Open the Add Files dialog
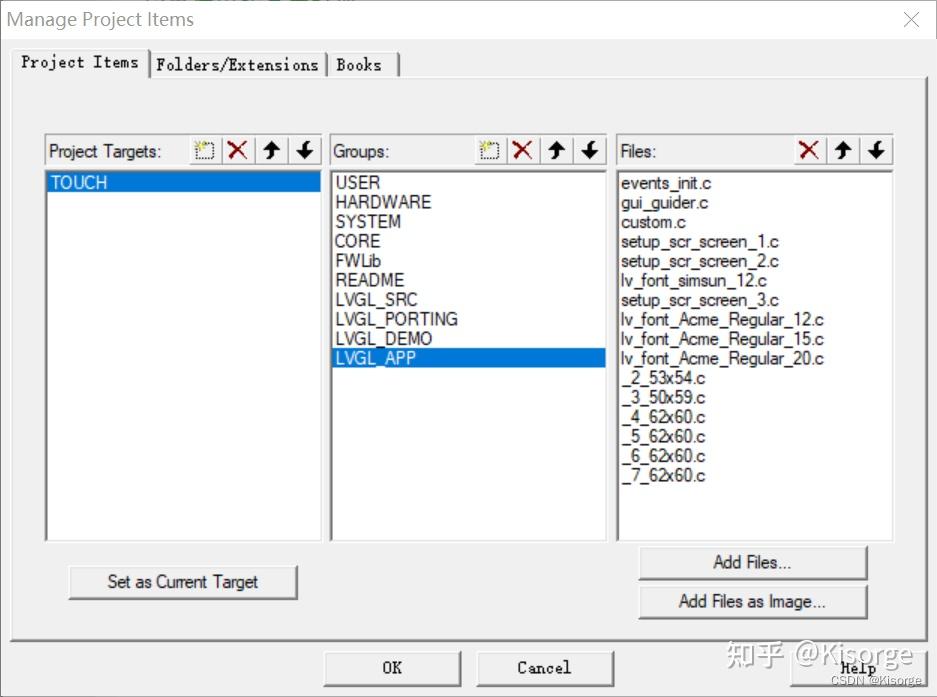Screen dimensions: 937x697 point(752,562)
